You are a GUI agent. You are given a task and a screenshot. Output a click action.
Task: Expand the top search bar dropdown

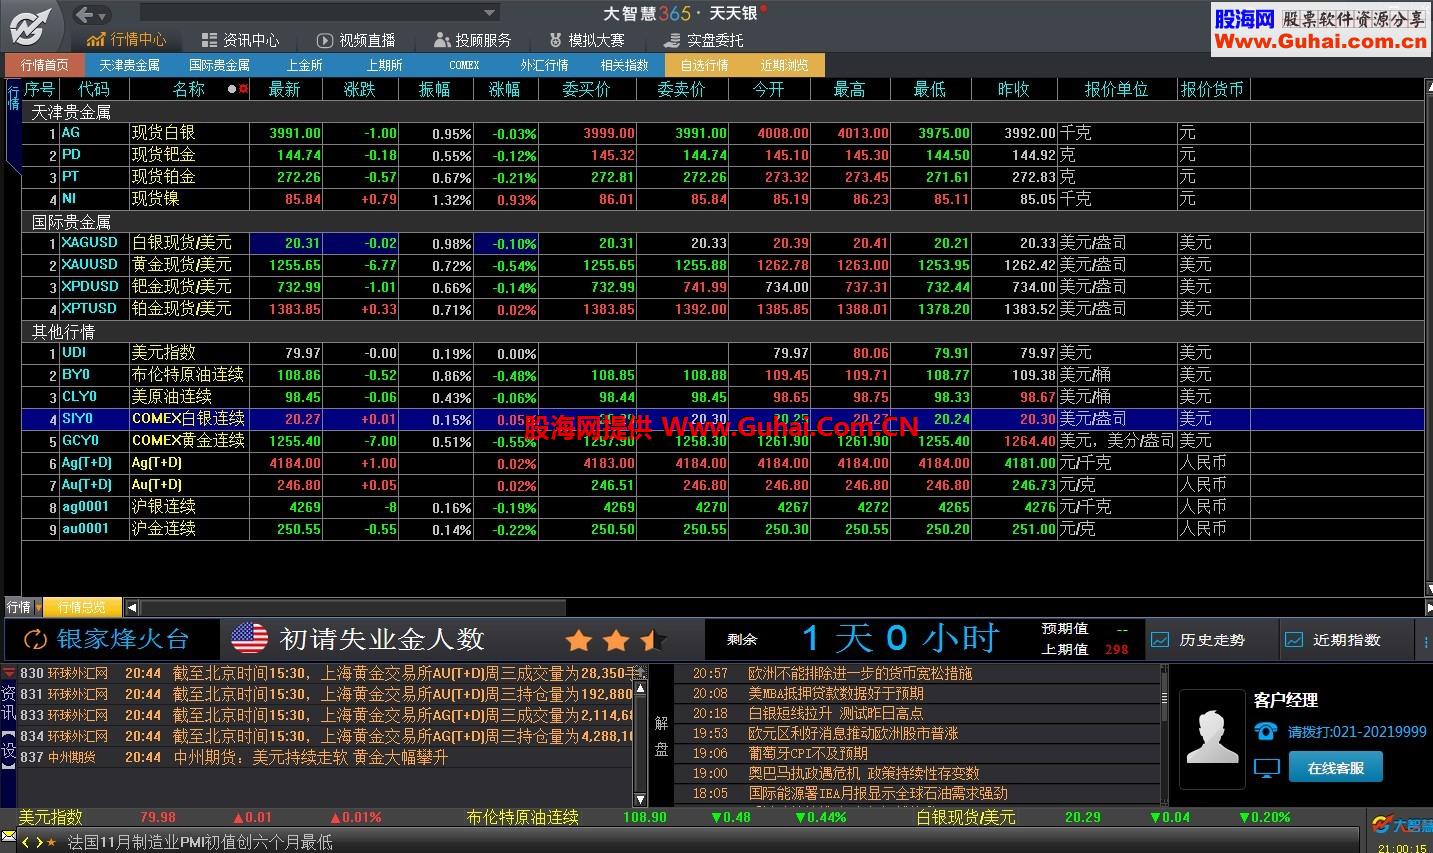point(490,13)
